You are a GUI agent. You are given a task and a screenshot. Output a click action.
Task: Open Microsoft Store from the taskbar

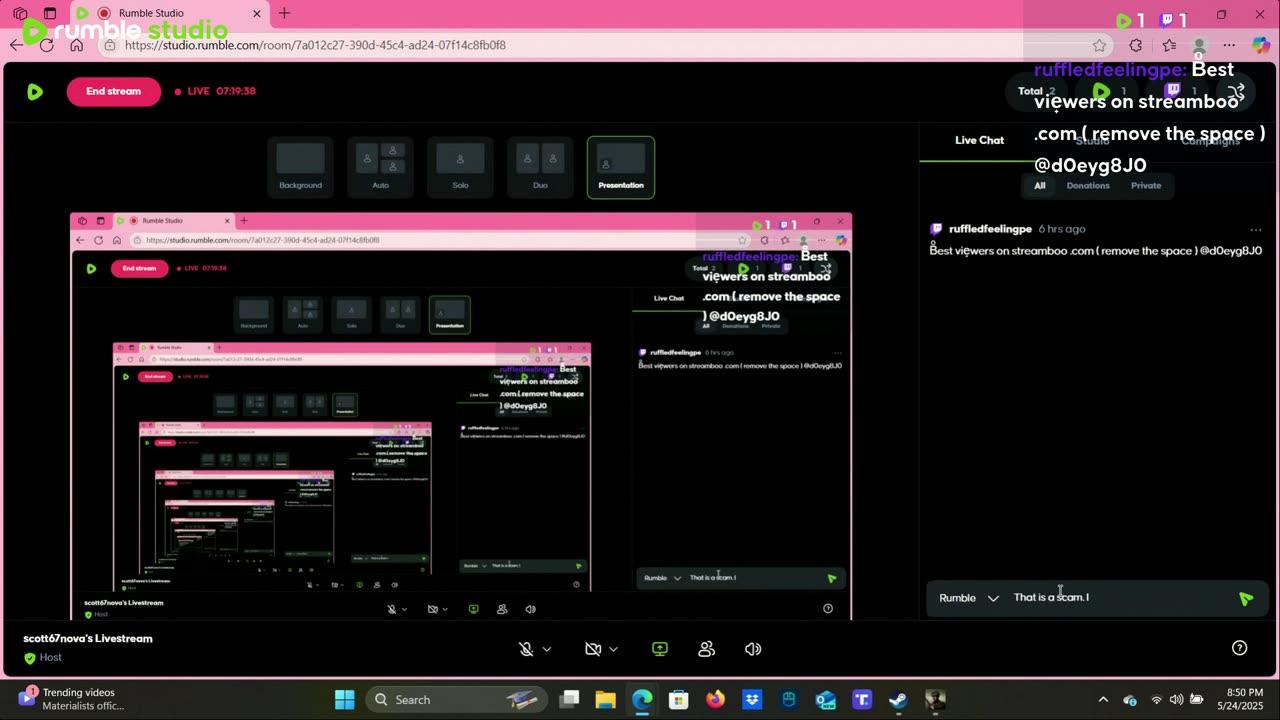(679, 699)
